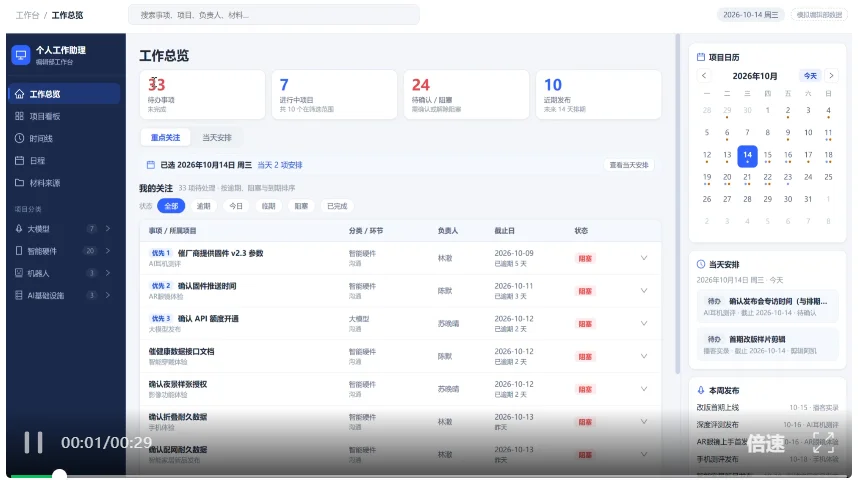858x480 pixels.
Task: Click the 查看当天安排 button
Action: pos(629,165)
